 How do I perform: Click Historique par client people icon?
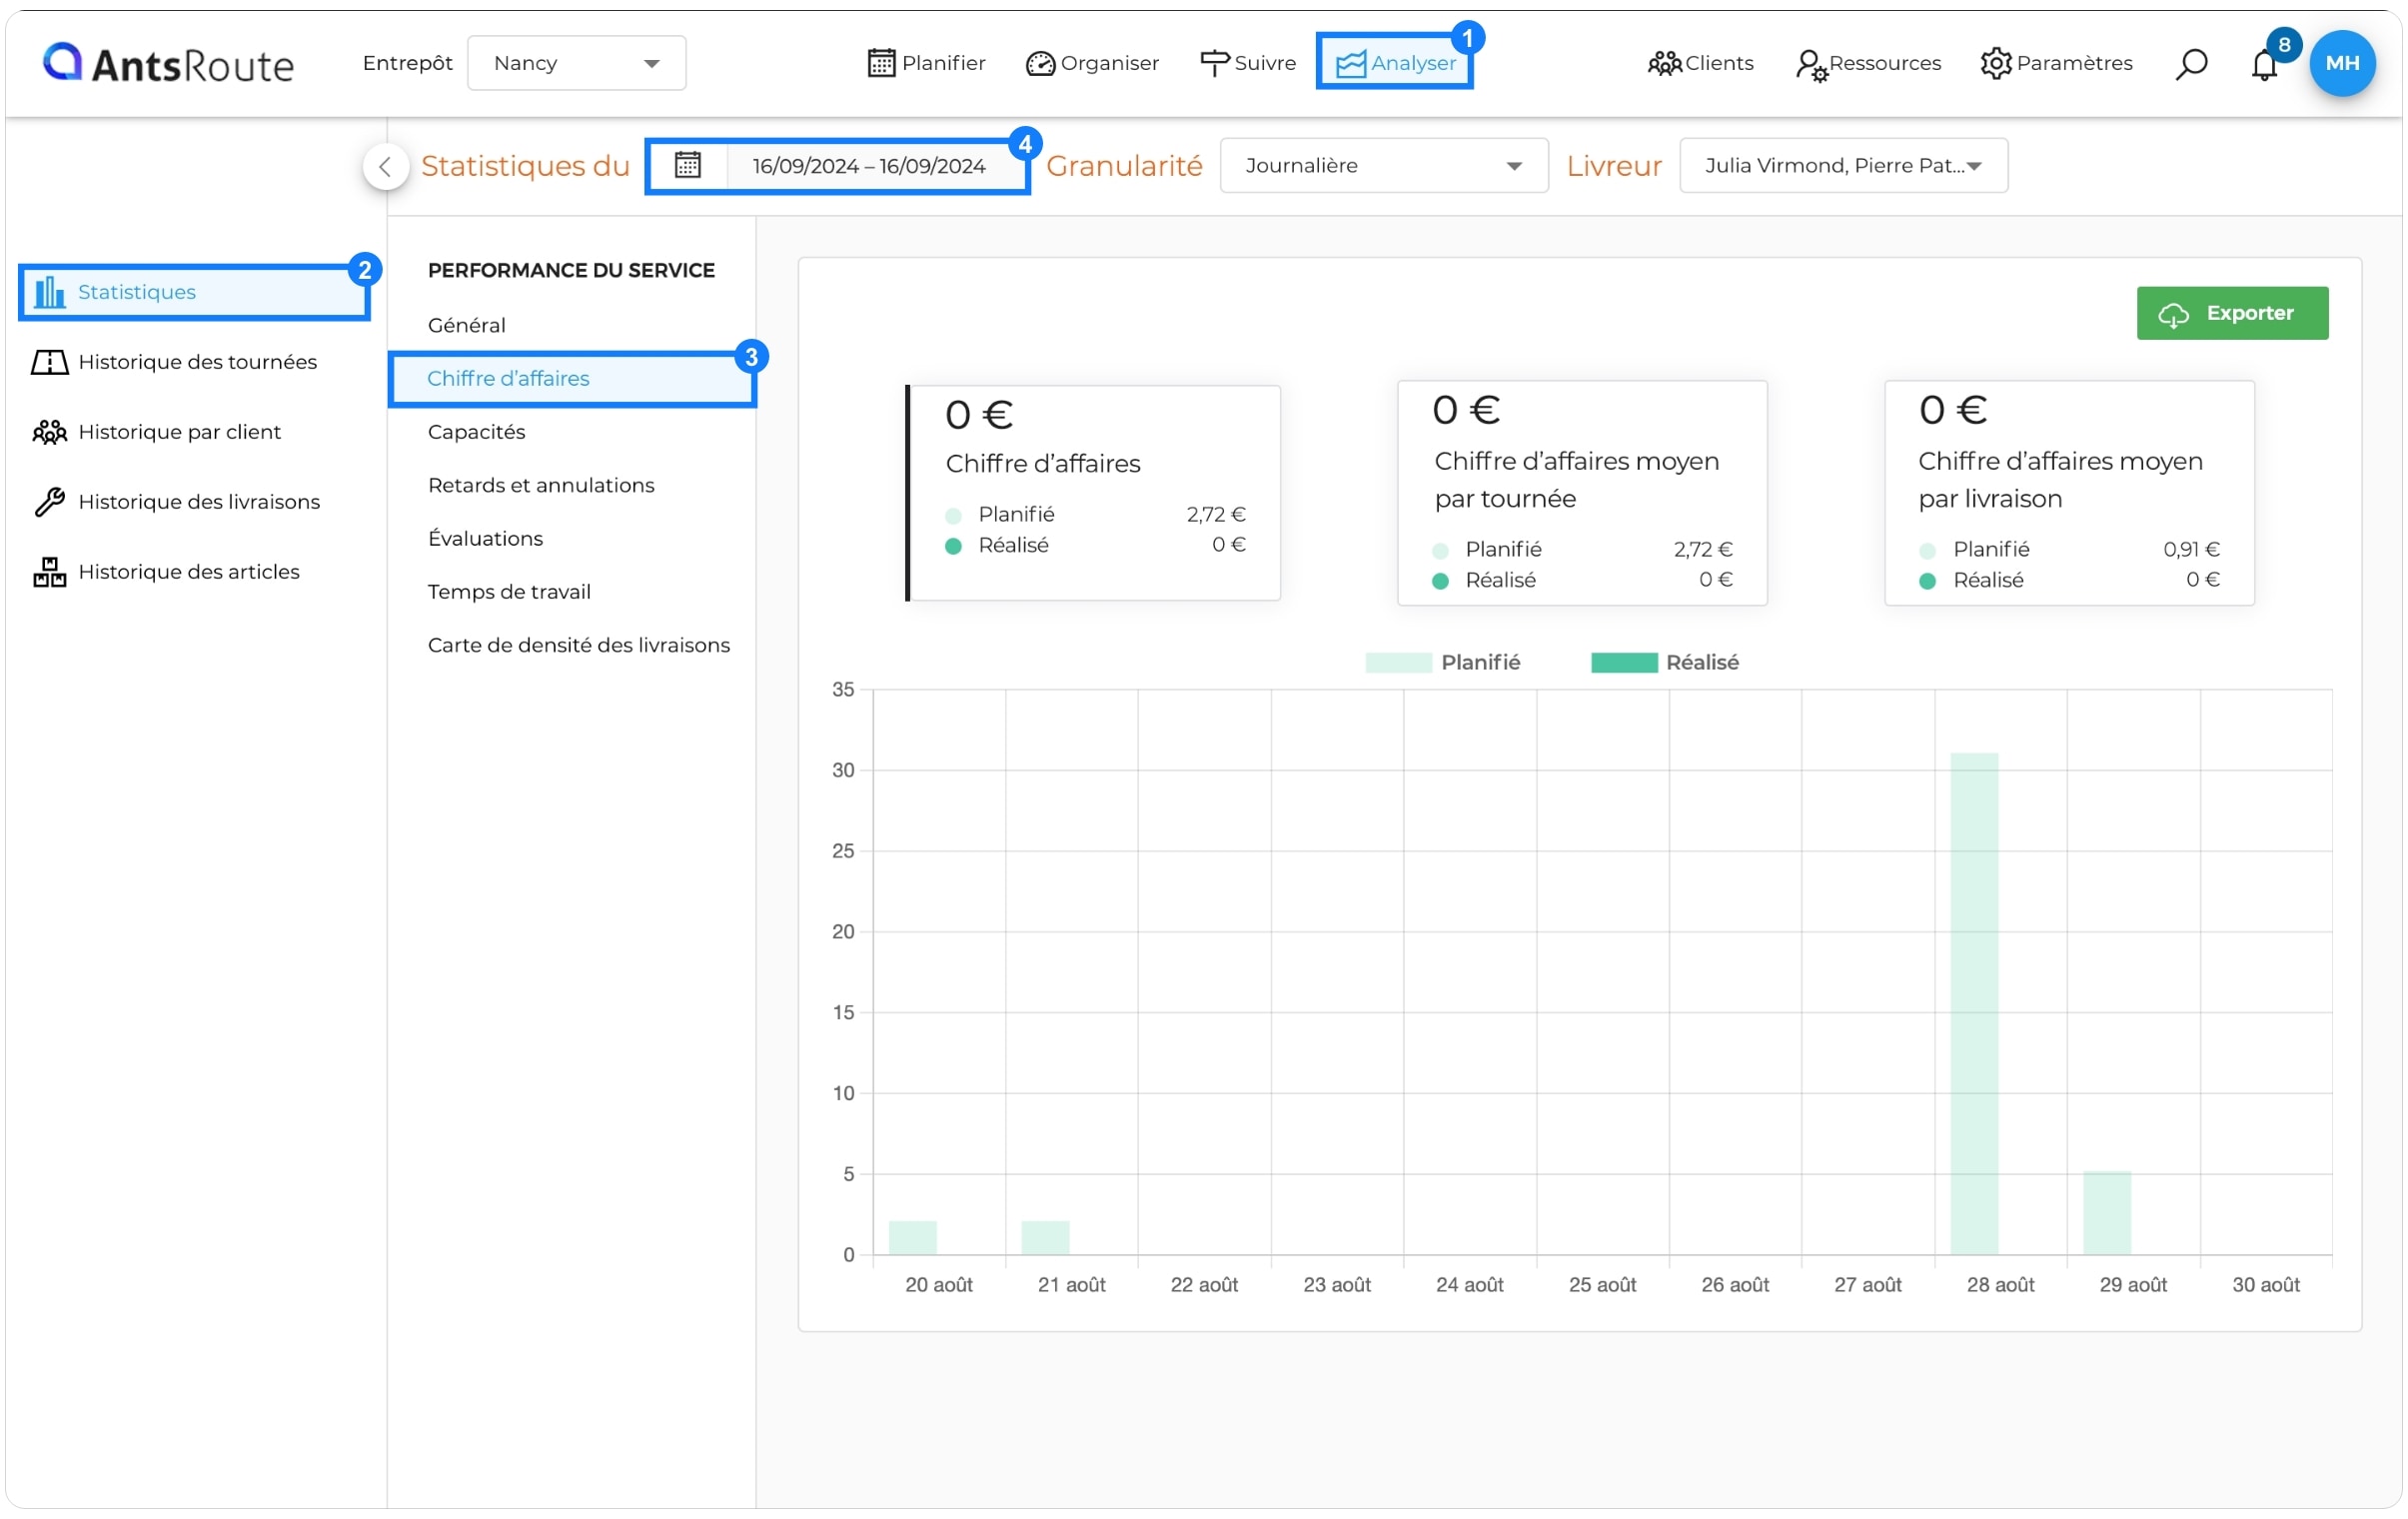[x=49, y=432]
